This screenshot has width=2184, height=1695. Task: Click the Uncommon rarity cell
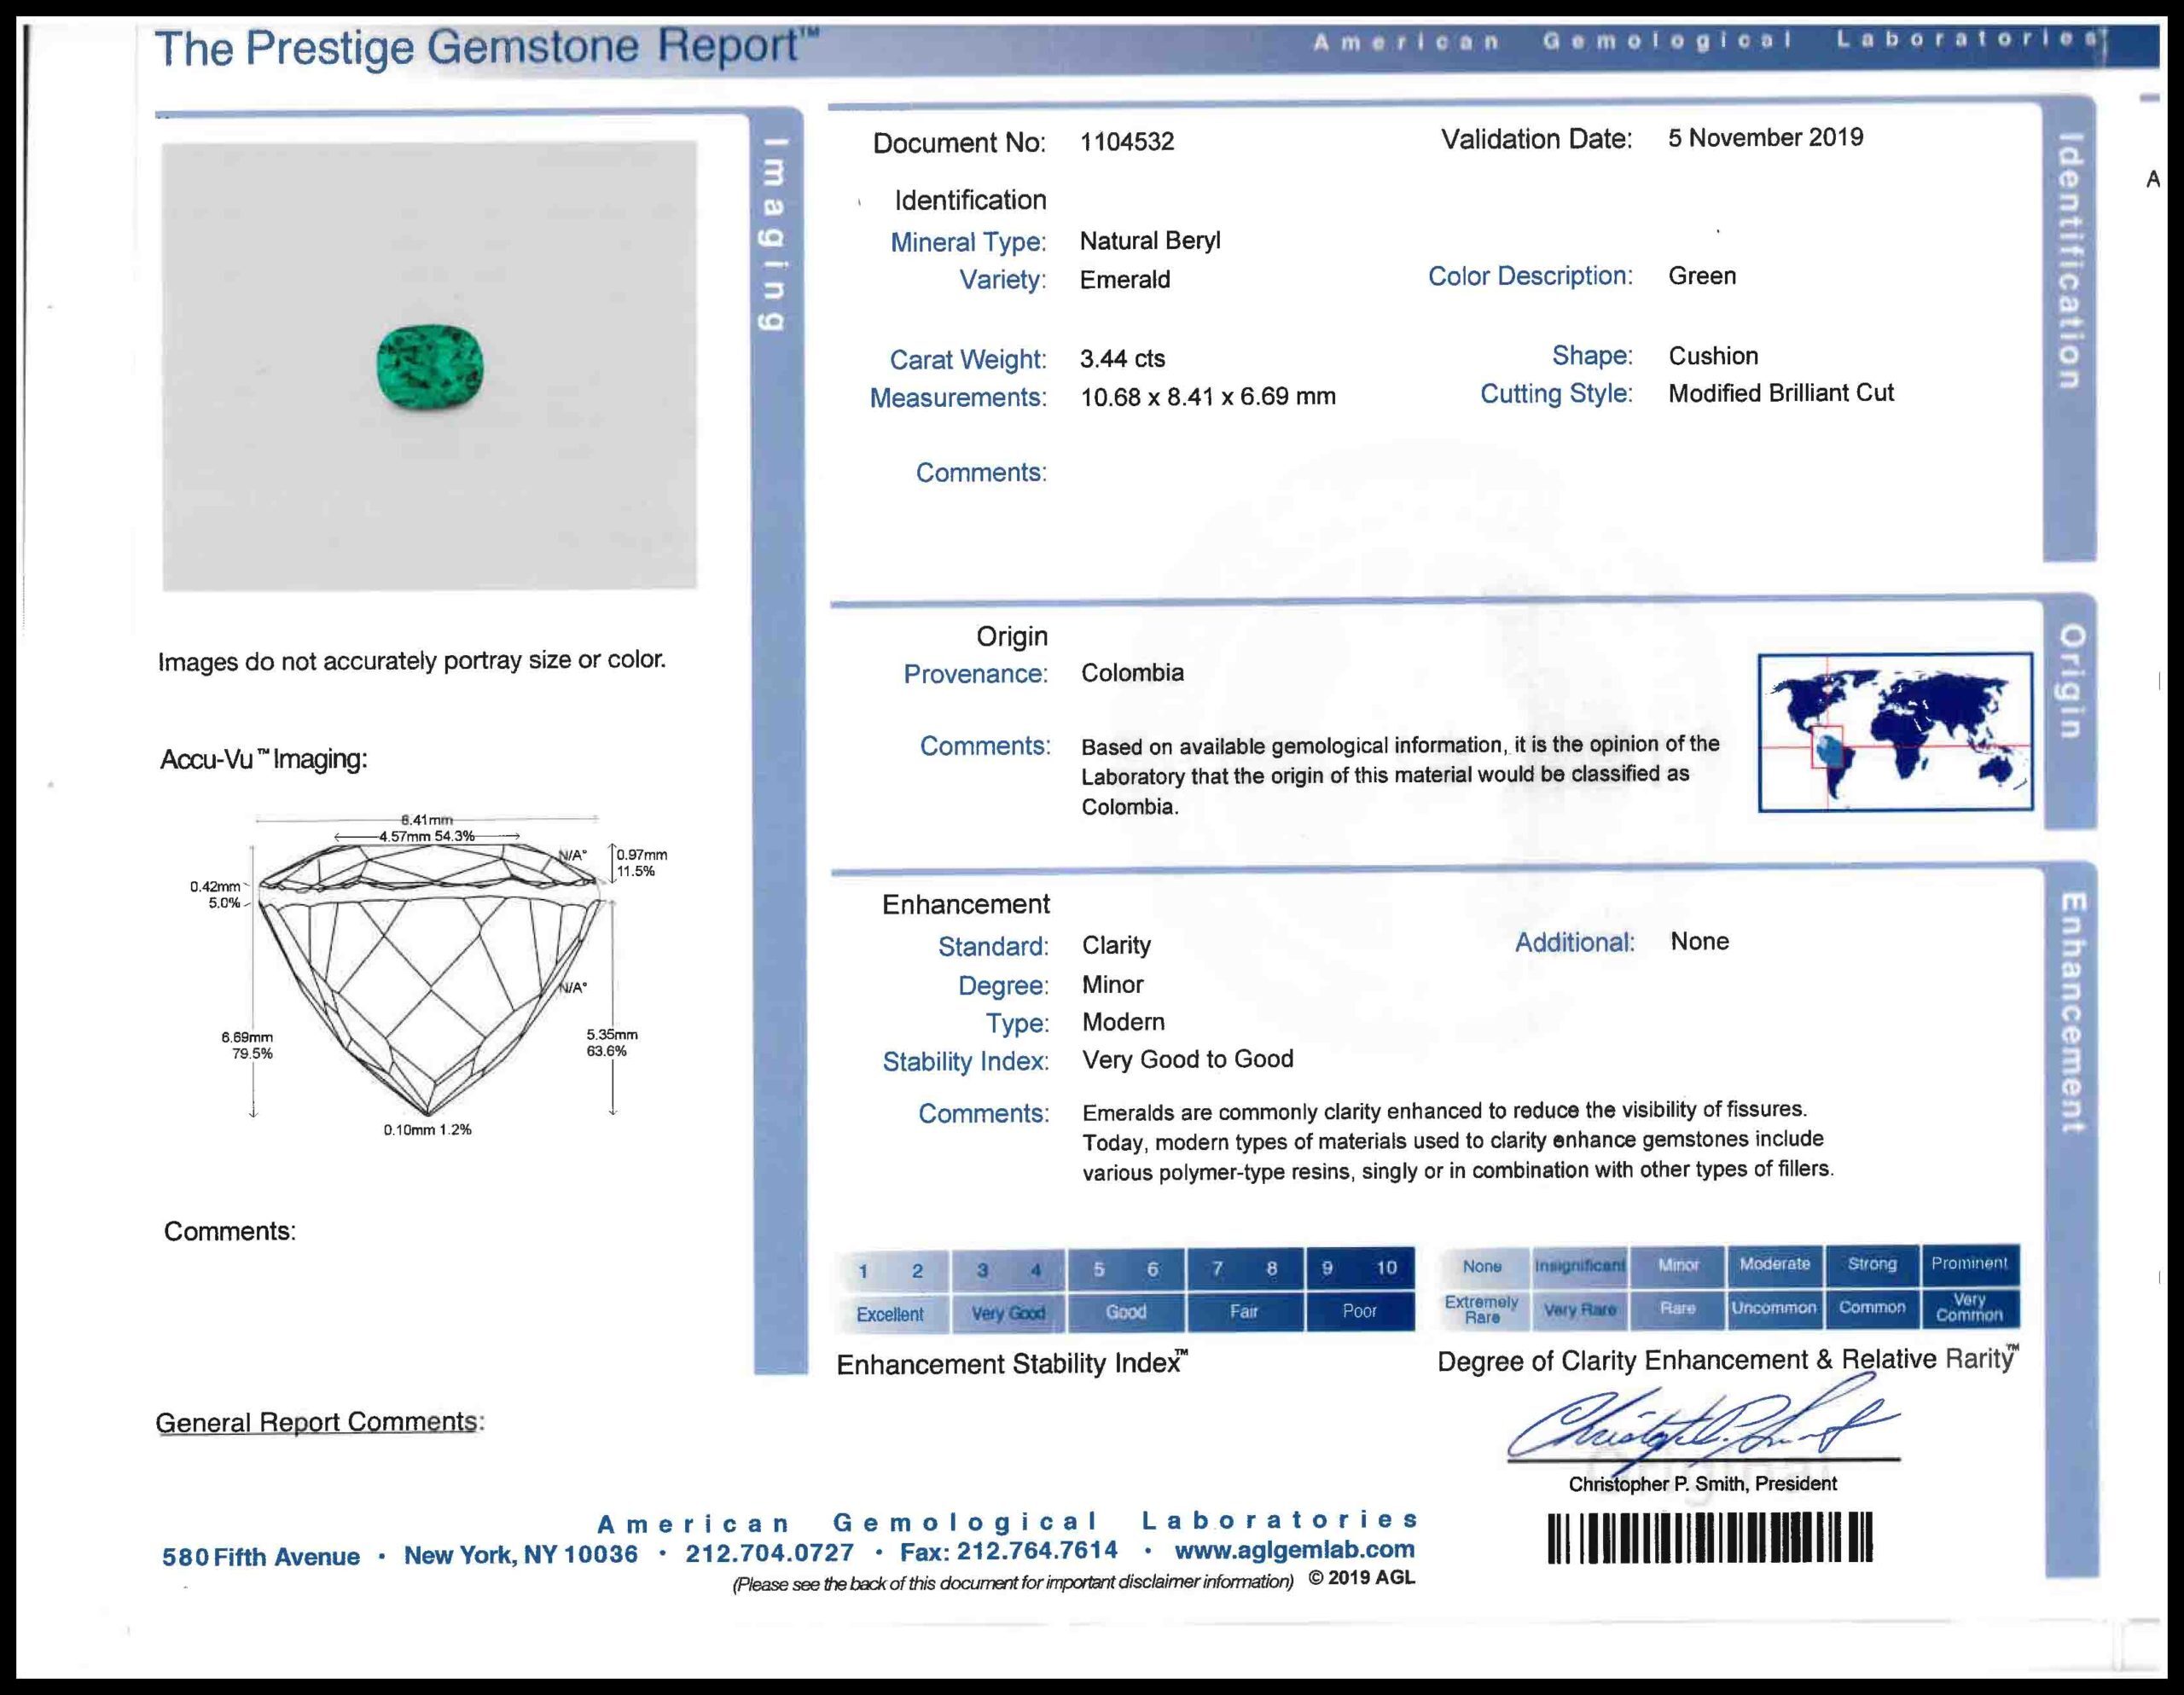tap(1775, 1307)
